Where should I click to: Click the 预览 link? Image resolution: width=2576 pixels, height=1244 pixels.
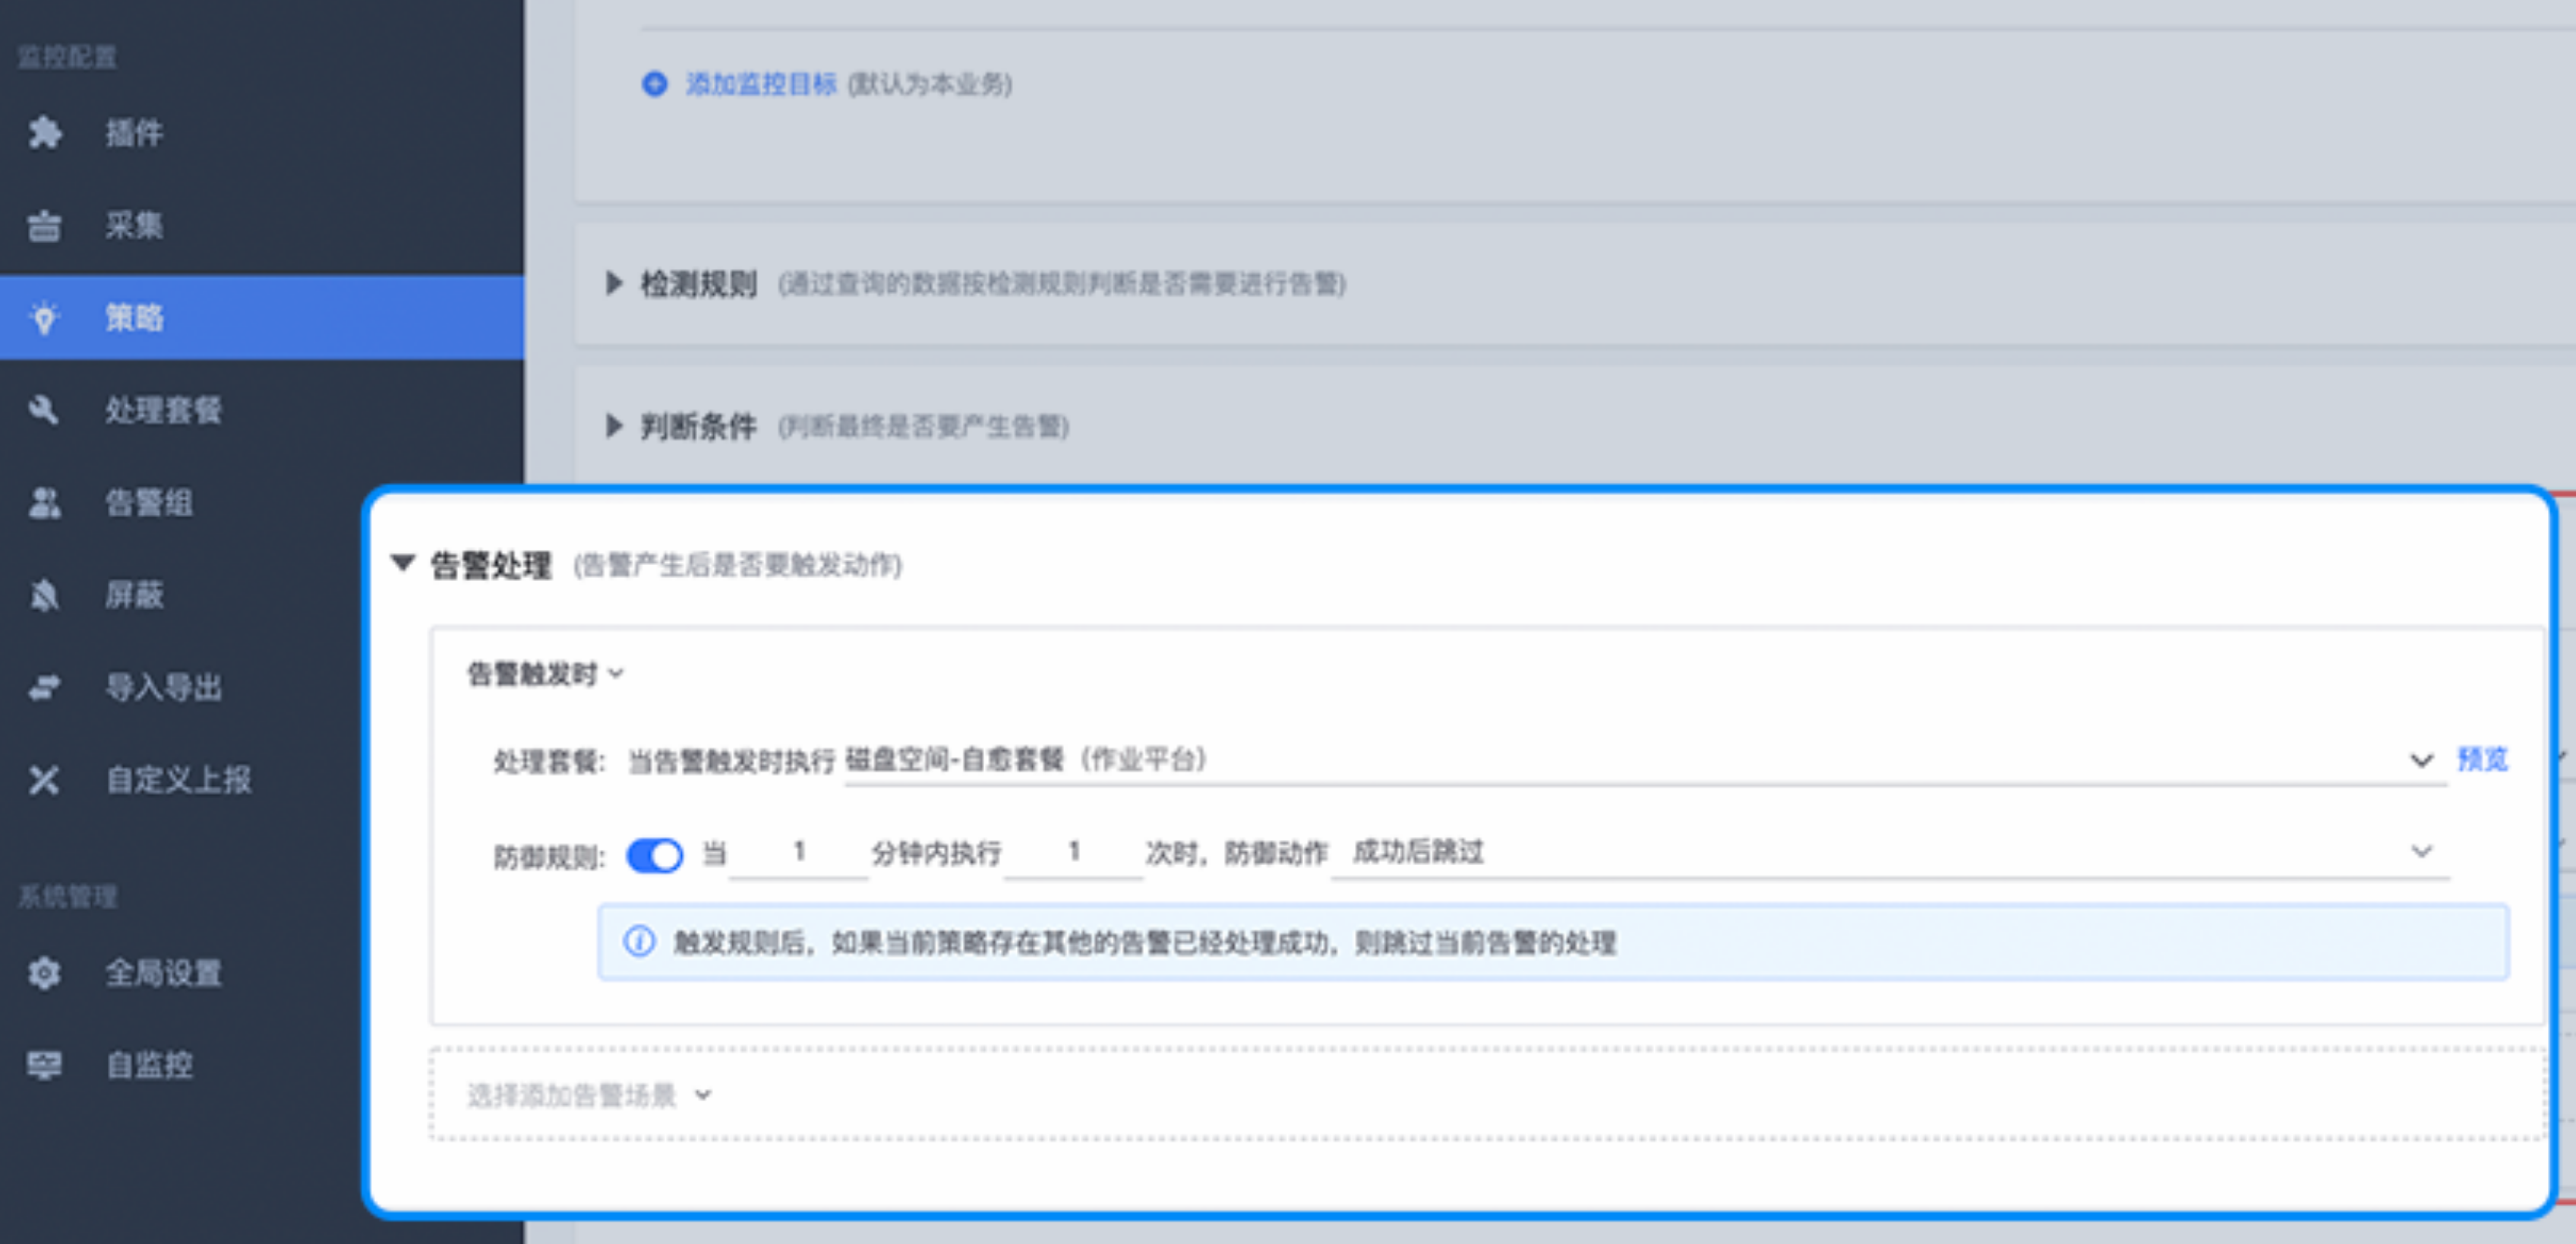tap(2482, 760)
